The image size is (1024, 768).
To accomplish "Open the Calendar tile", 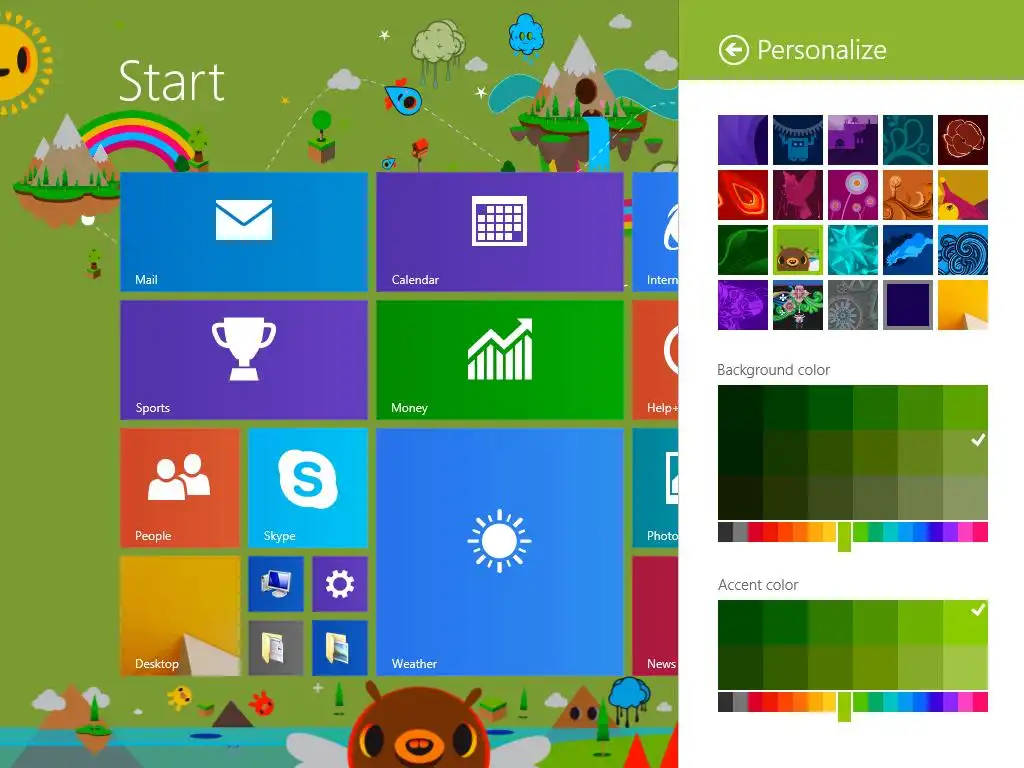I will tap(500, 232).
